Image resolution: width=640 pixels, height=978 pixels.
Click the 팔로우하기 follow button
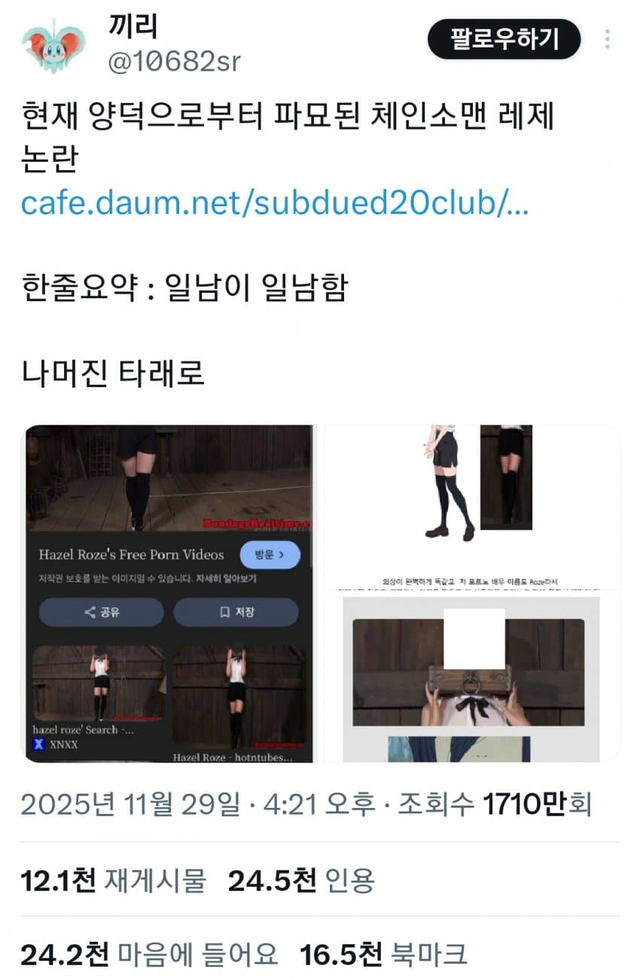[504, 39]
